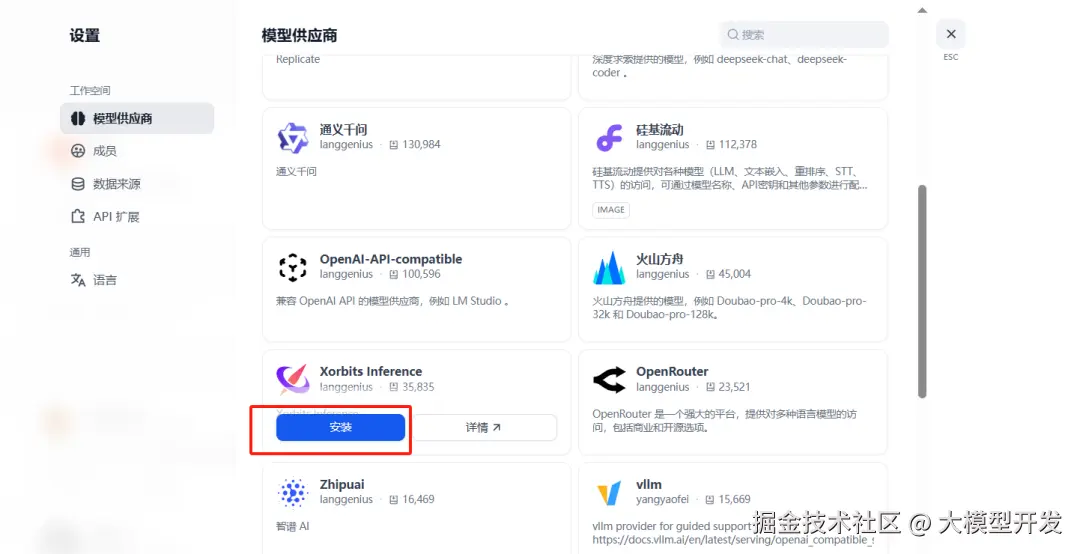Click the 成员 face icon
This screenshot has height=554, width=1080.
click(78, 151)
